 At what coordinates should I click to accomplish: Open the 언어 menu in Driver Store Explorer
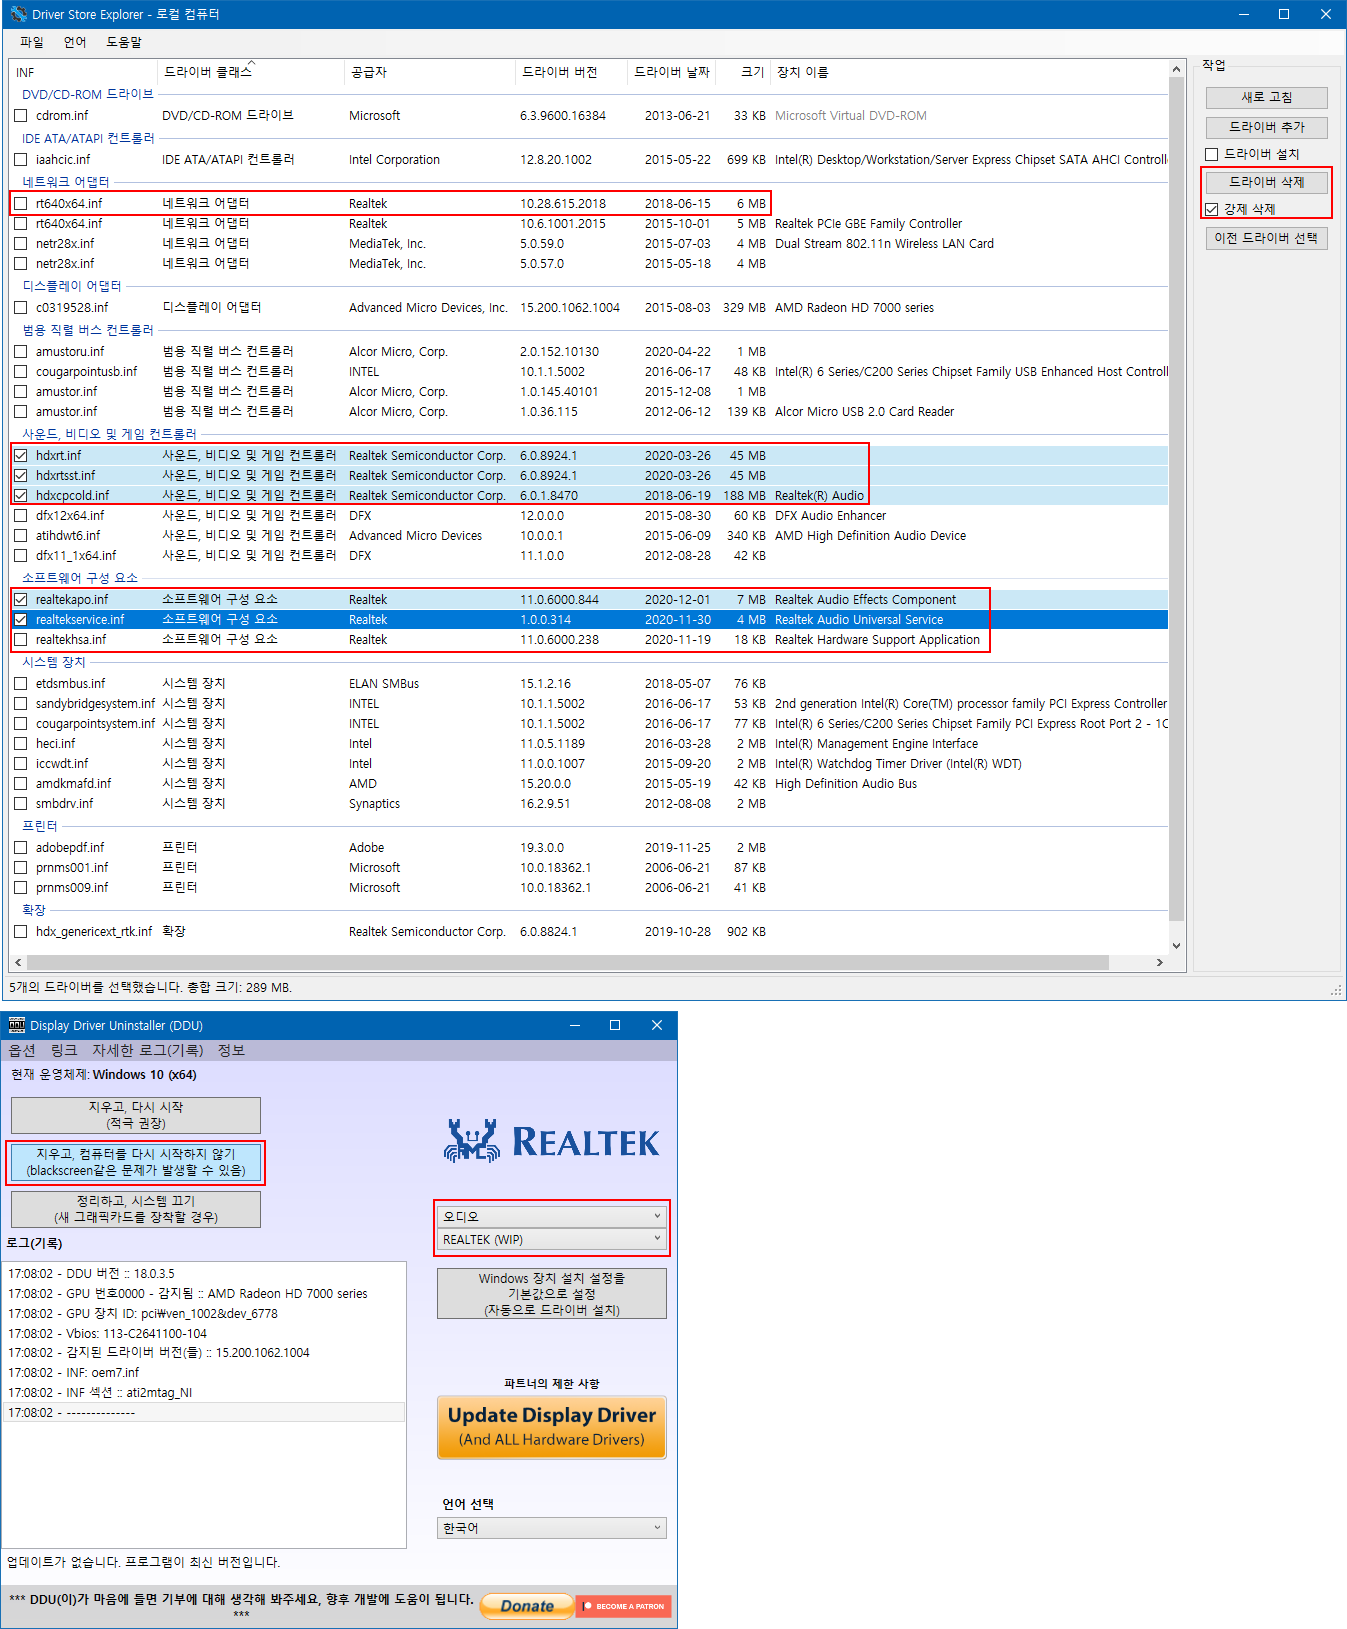tap(75, 42)
